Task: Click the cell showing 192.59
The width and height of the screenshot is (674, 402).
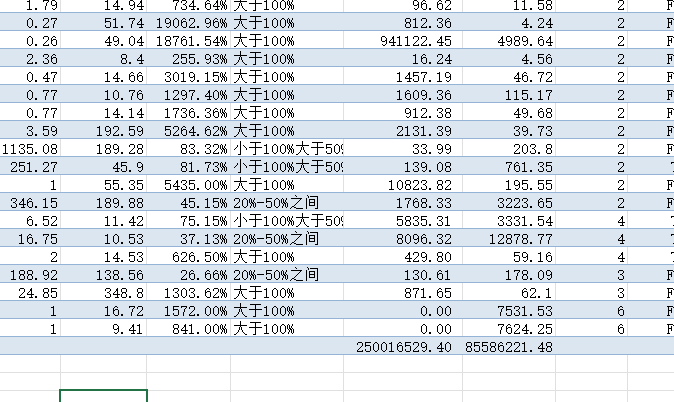Action: [104, 131]
